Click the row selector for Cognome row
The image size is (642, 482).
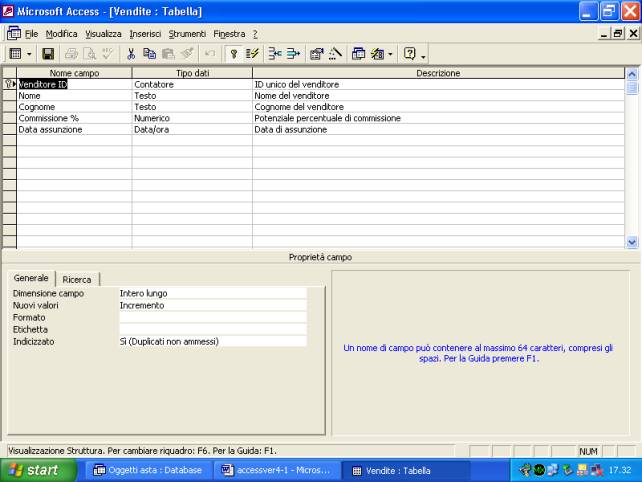point(9,107)
